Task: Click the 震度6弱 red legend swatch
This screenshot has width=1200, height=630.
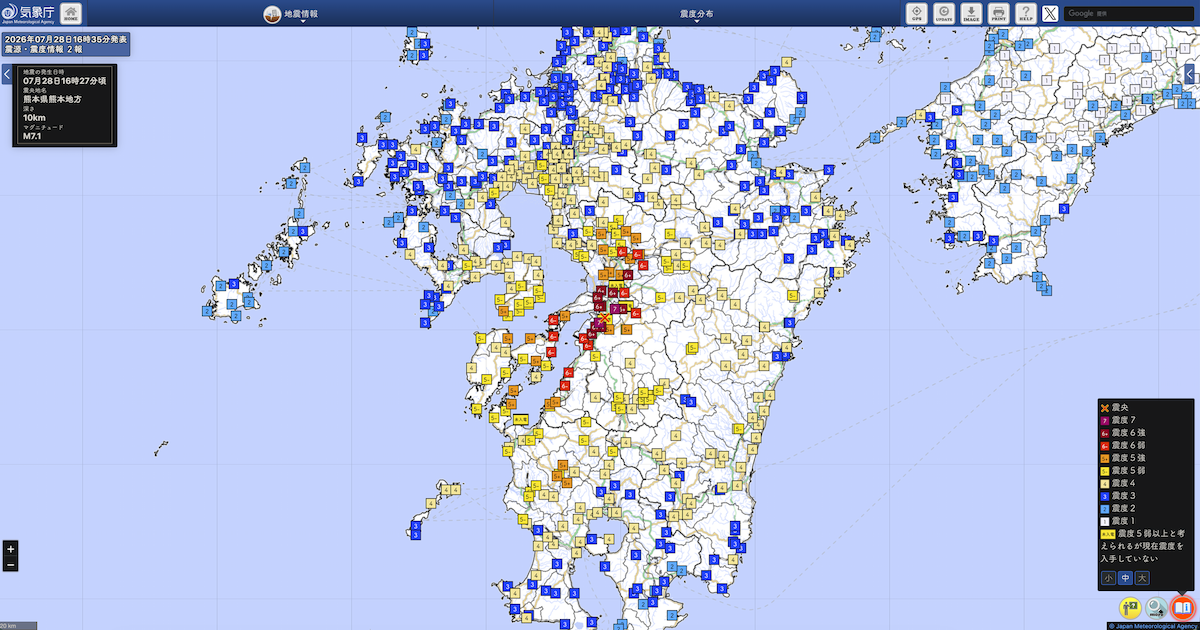Action: 1105,445
